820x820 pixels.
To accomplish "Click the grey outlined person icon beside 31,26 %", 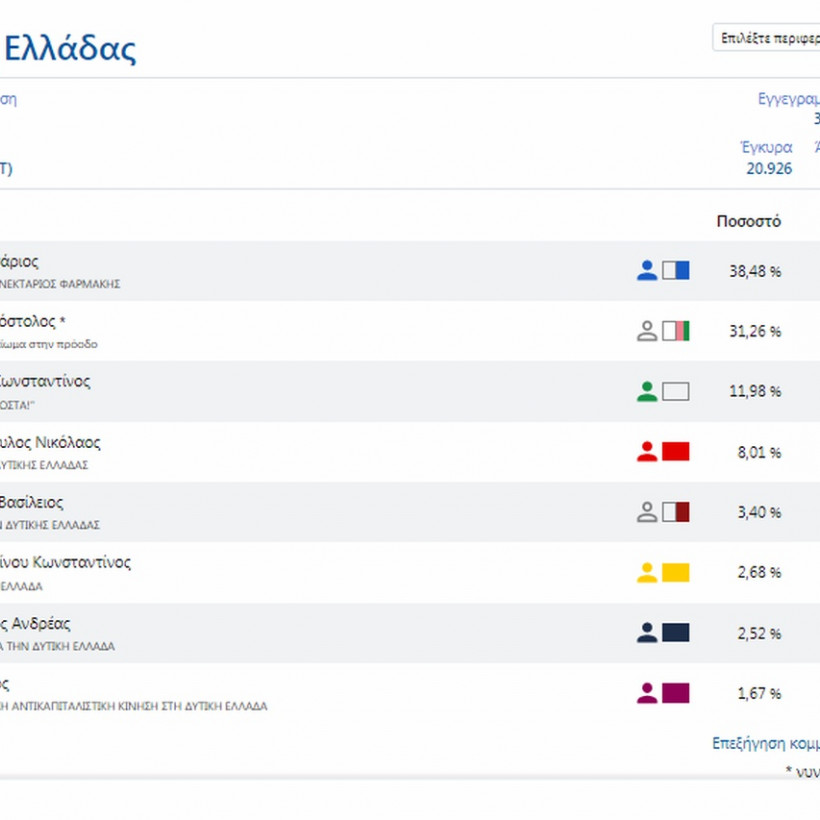I will [x=647, y=331].
